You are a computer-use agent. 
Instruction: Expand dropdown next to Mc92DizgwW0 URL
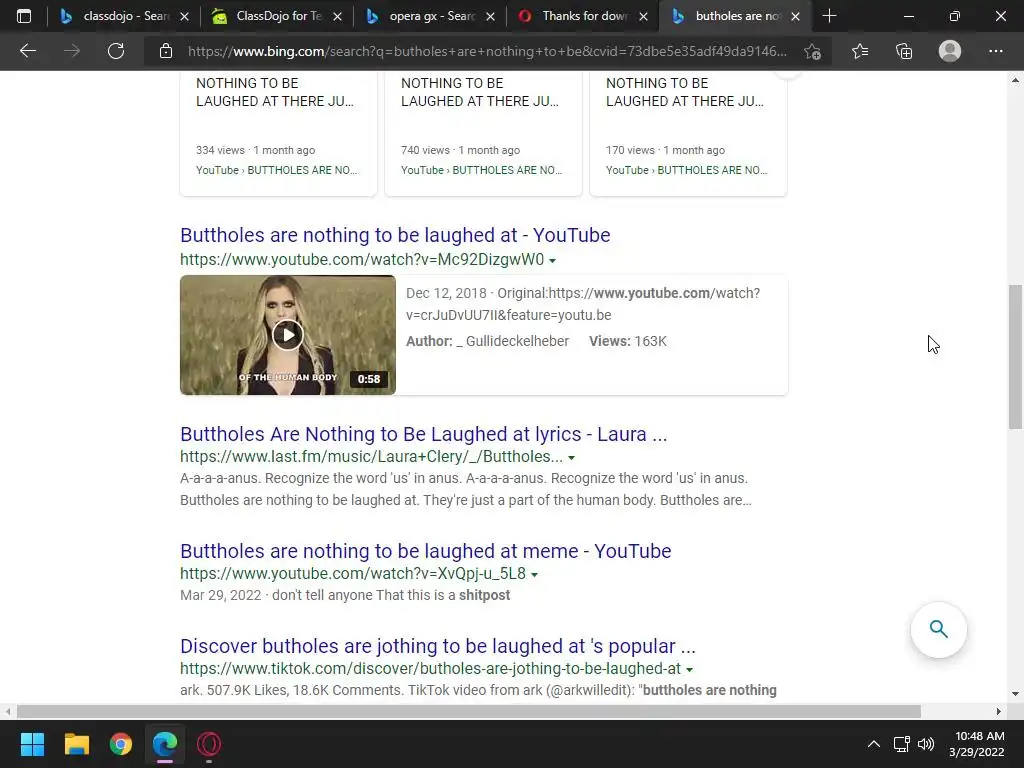[552, 261]
